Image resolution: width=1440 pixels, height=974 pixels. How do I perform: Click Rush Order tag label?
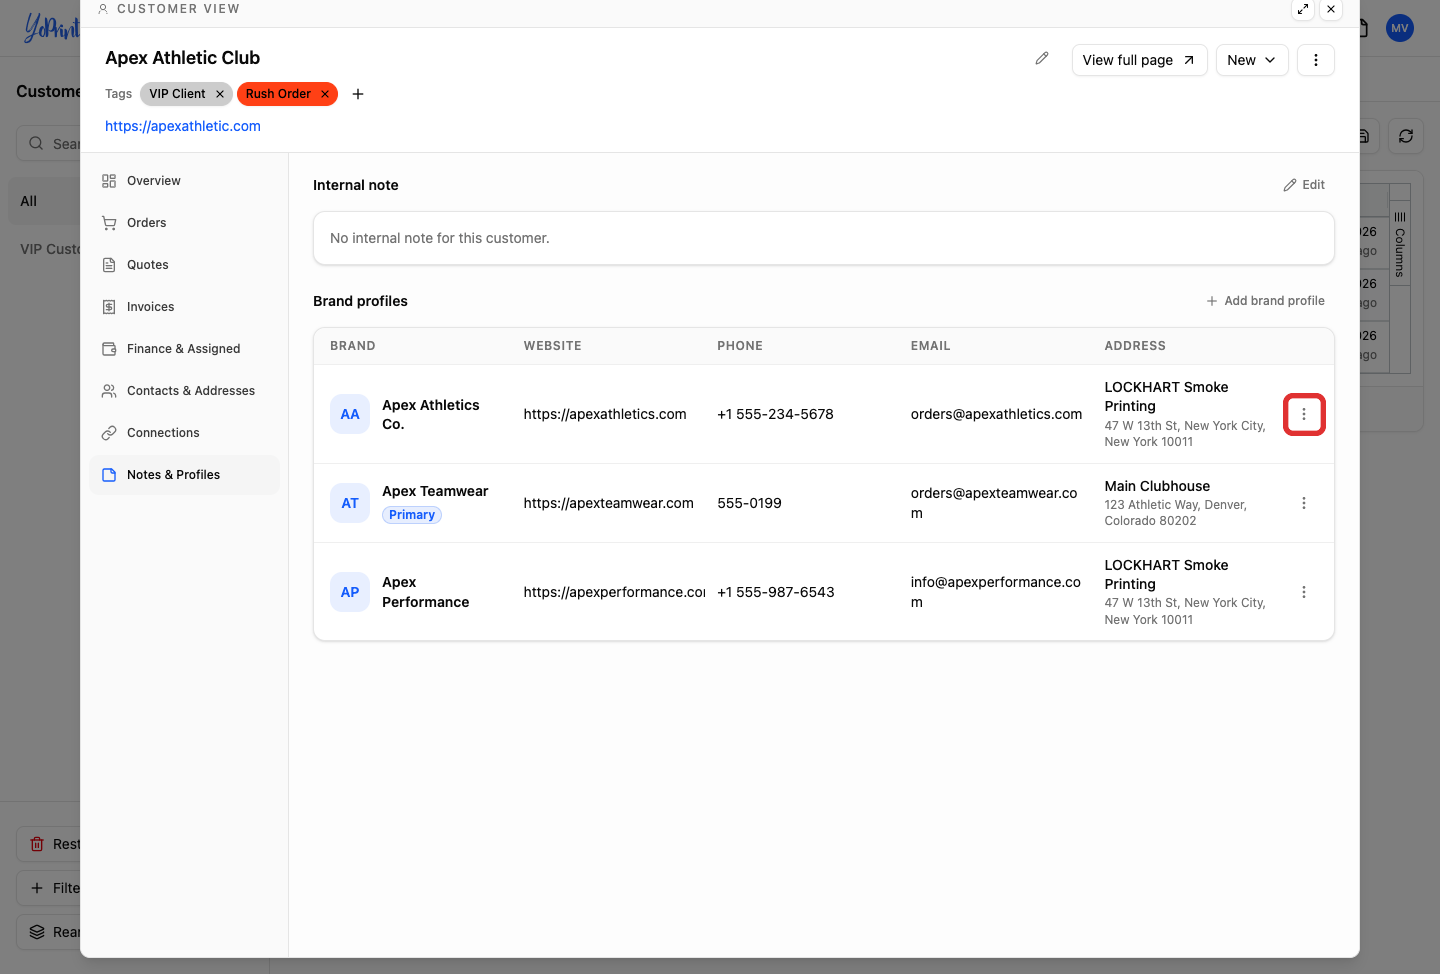click(x=278, y=94)
